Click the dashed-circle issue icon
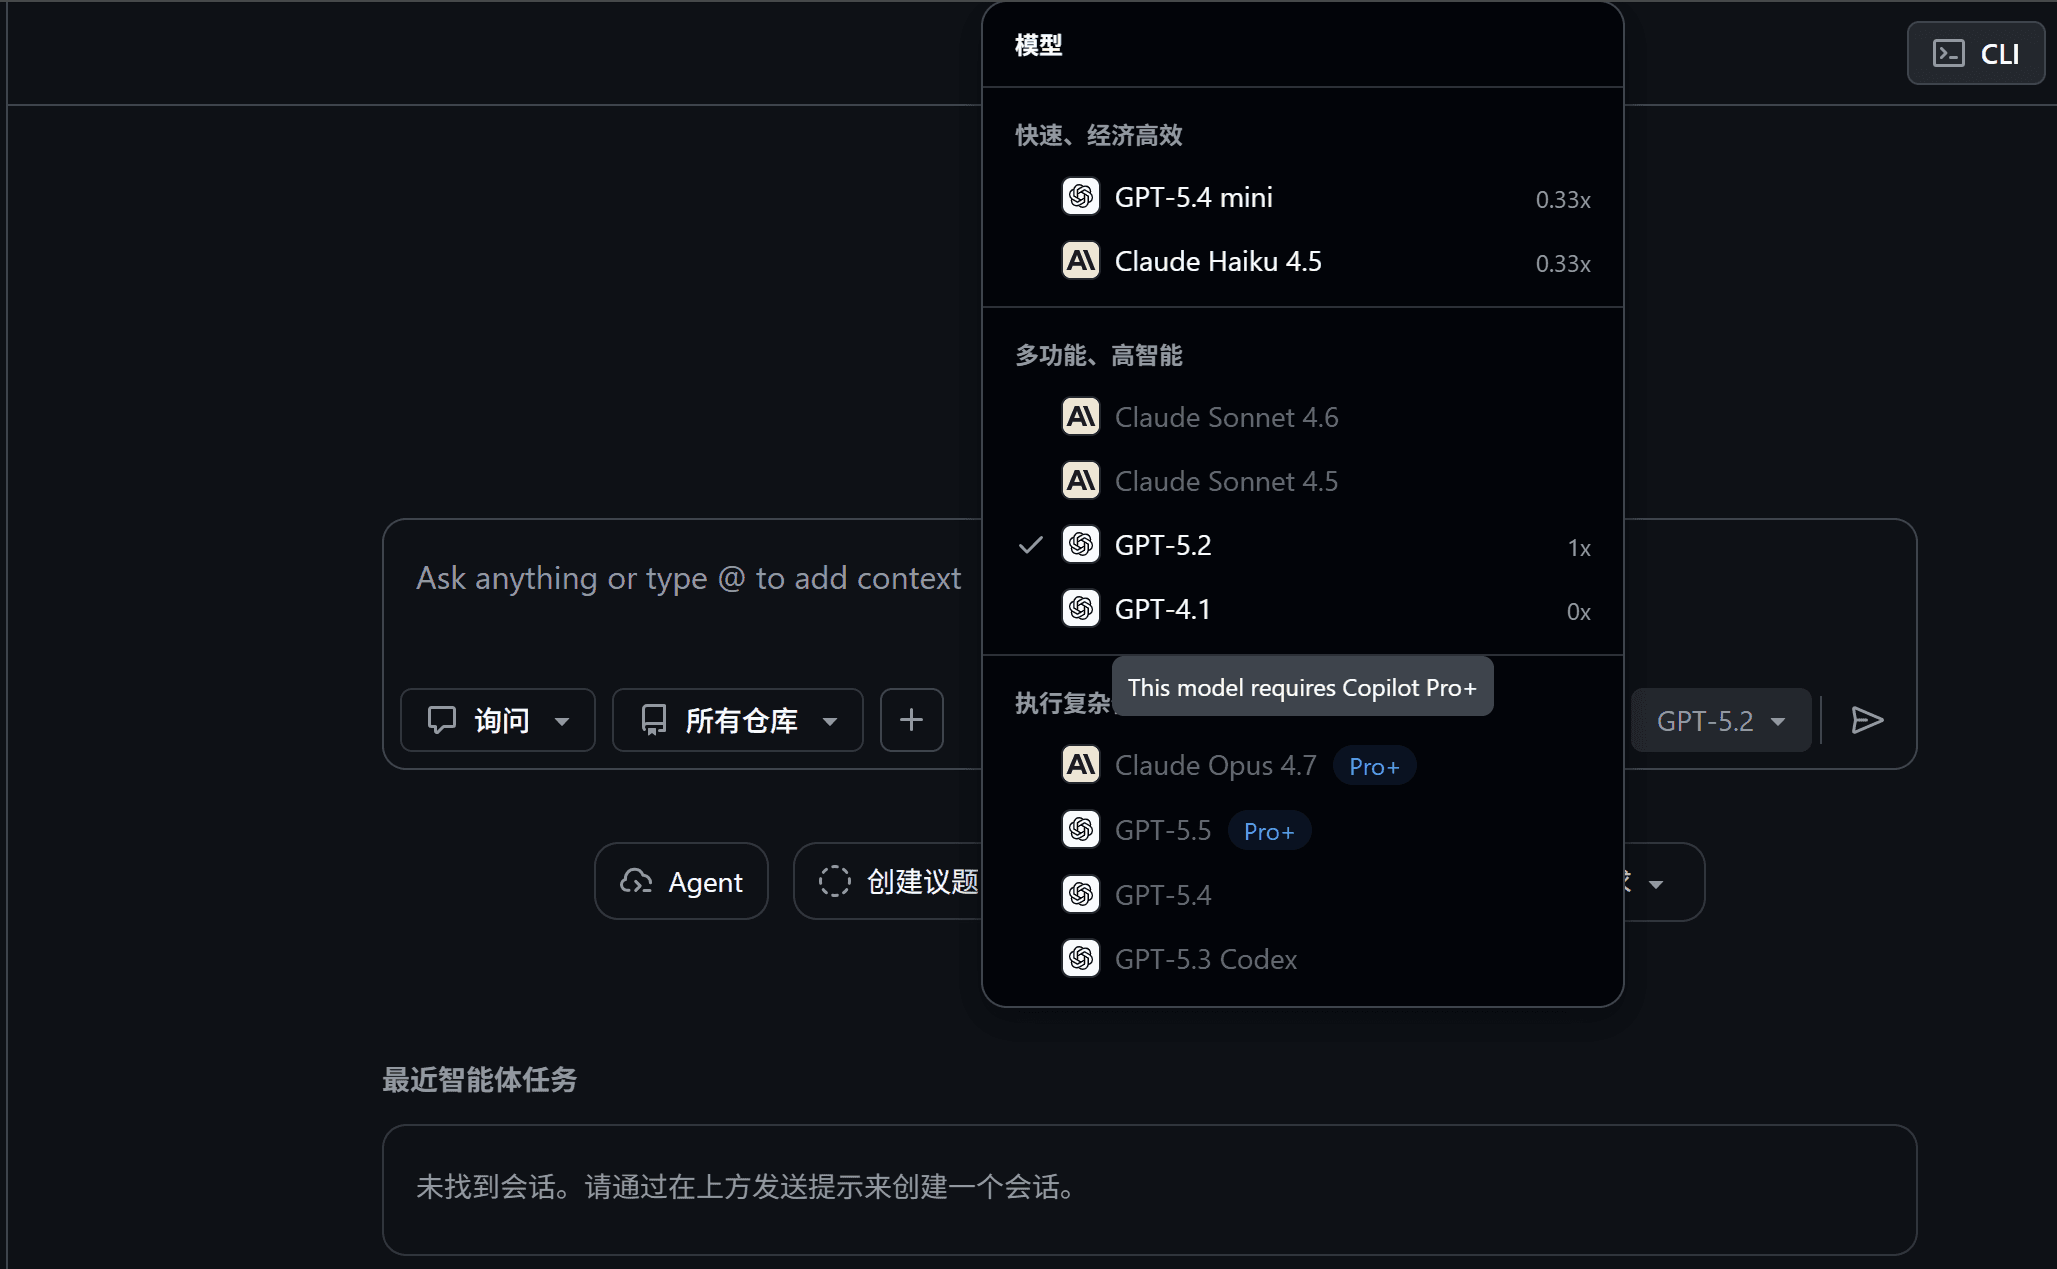The image size is (2057, 1269). pos(834,881)
